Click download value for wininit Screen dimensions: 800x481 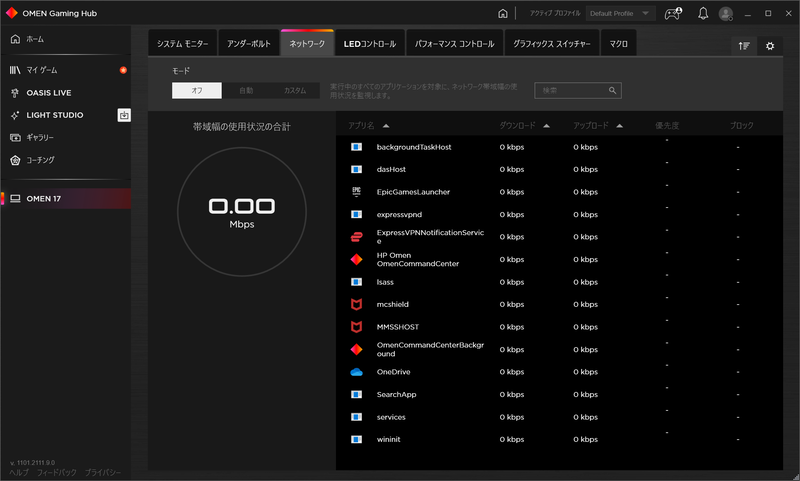(512, 439)
